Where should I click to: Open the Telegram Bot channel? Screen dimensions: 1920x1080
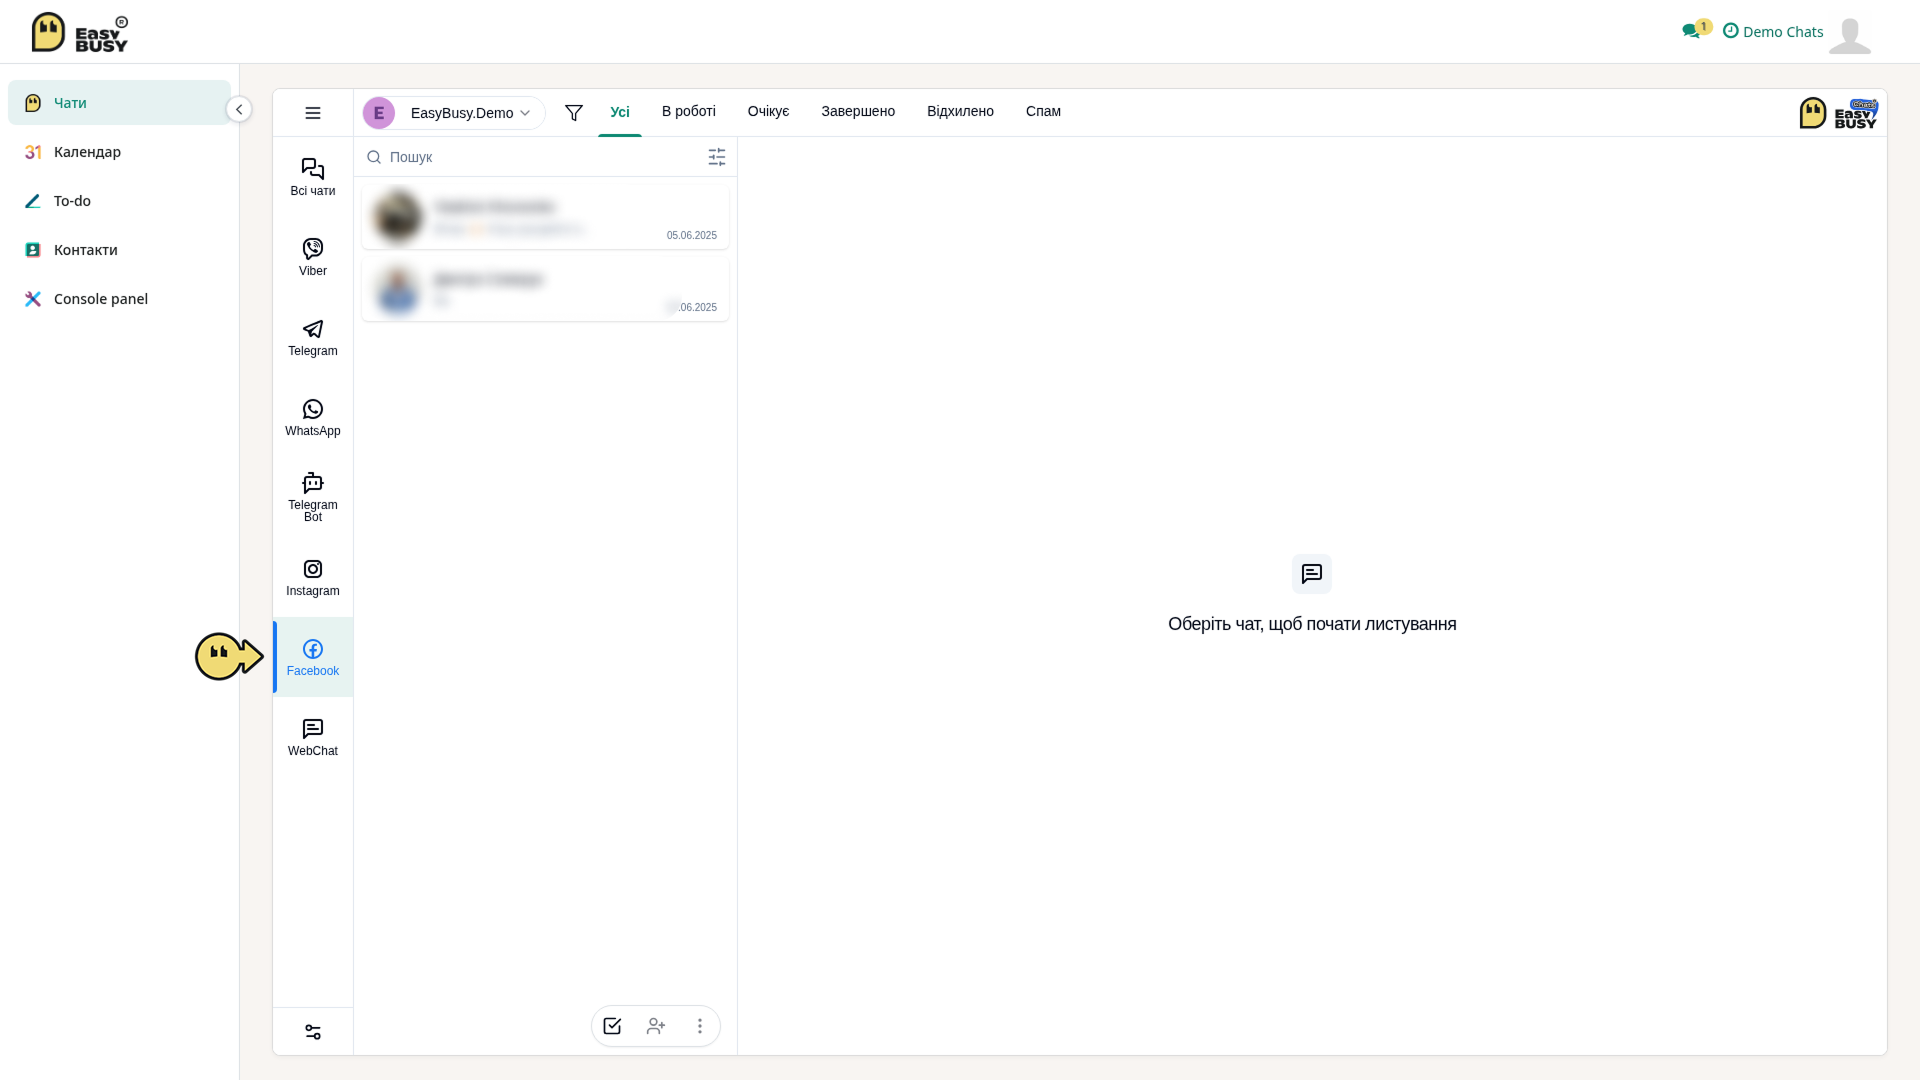[313, 497]
